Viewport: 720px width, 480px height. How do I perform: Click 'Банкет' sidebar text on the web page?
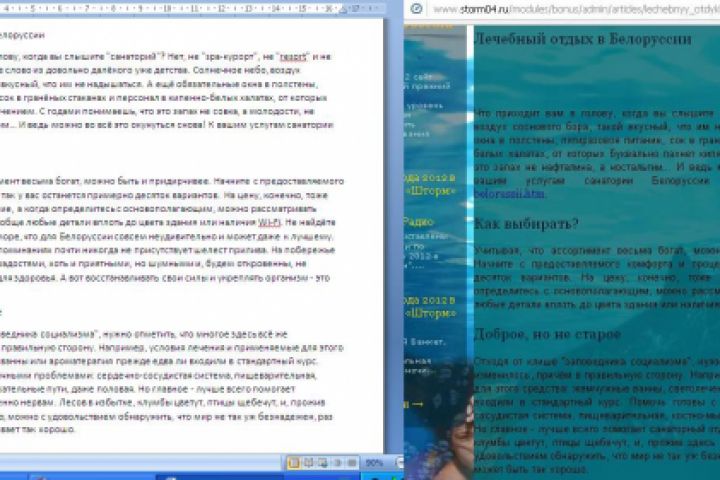[x=427, y=342]
